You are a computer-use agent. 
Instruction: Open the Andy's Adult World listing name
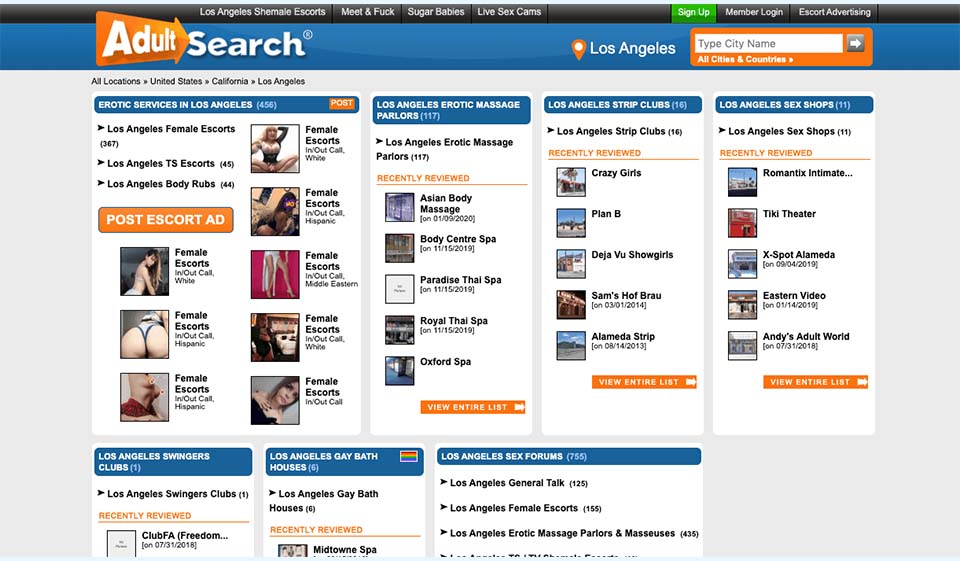(806, 336)
